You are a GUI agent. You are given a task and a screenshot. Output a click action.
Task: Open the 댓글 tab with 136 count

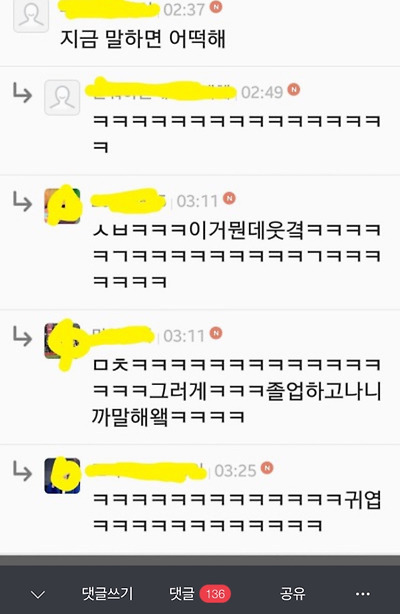pyautogui.click(x=200, y=594)
